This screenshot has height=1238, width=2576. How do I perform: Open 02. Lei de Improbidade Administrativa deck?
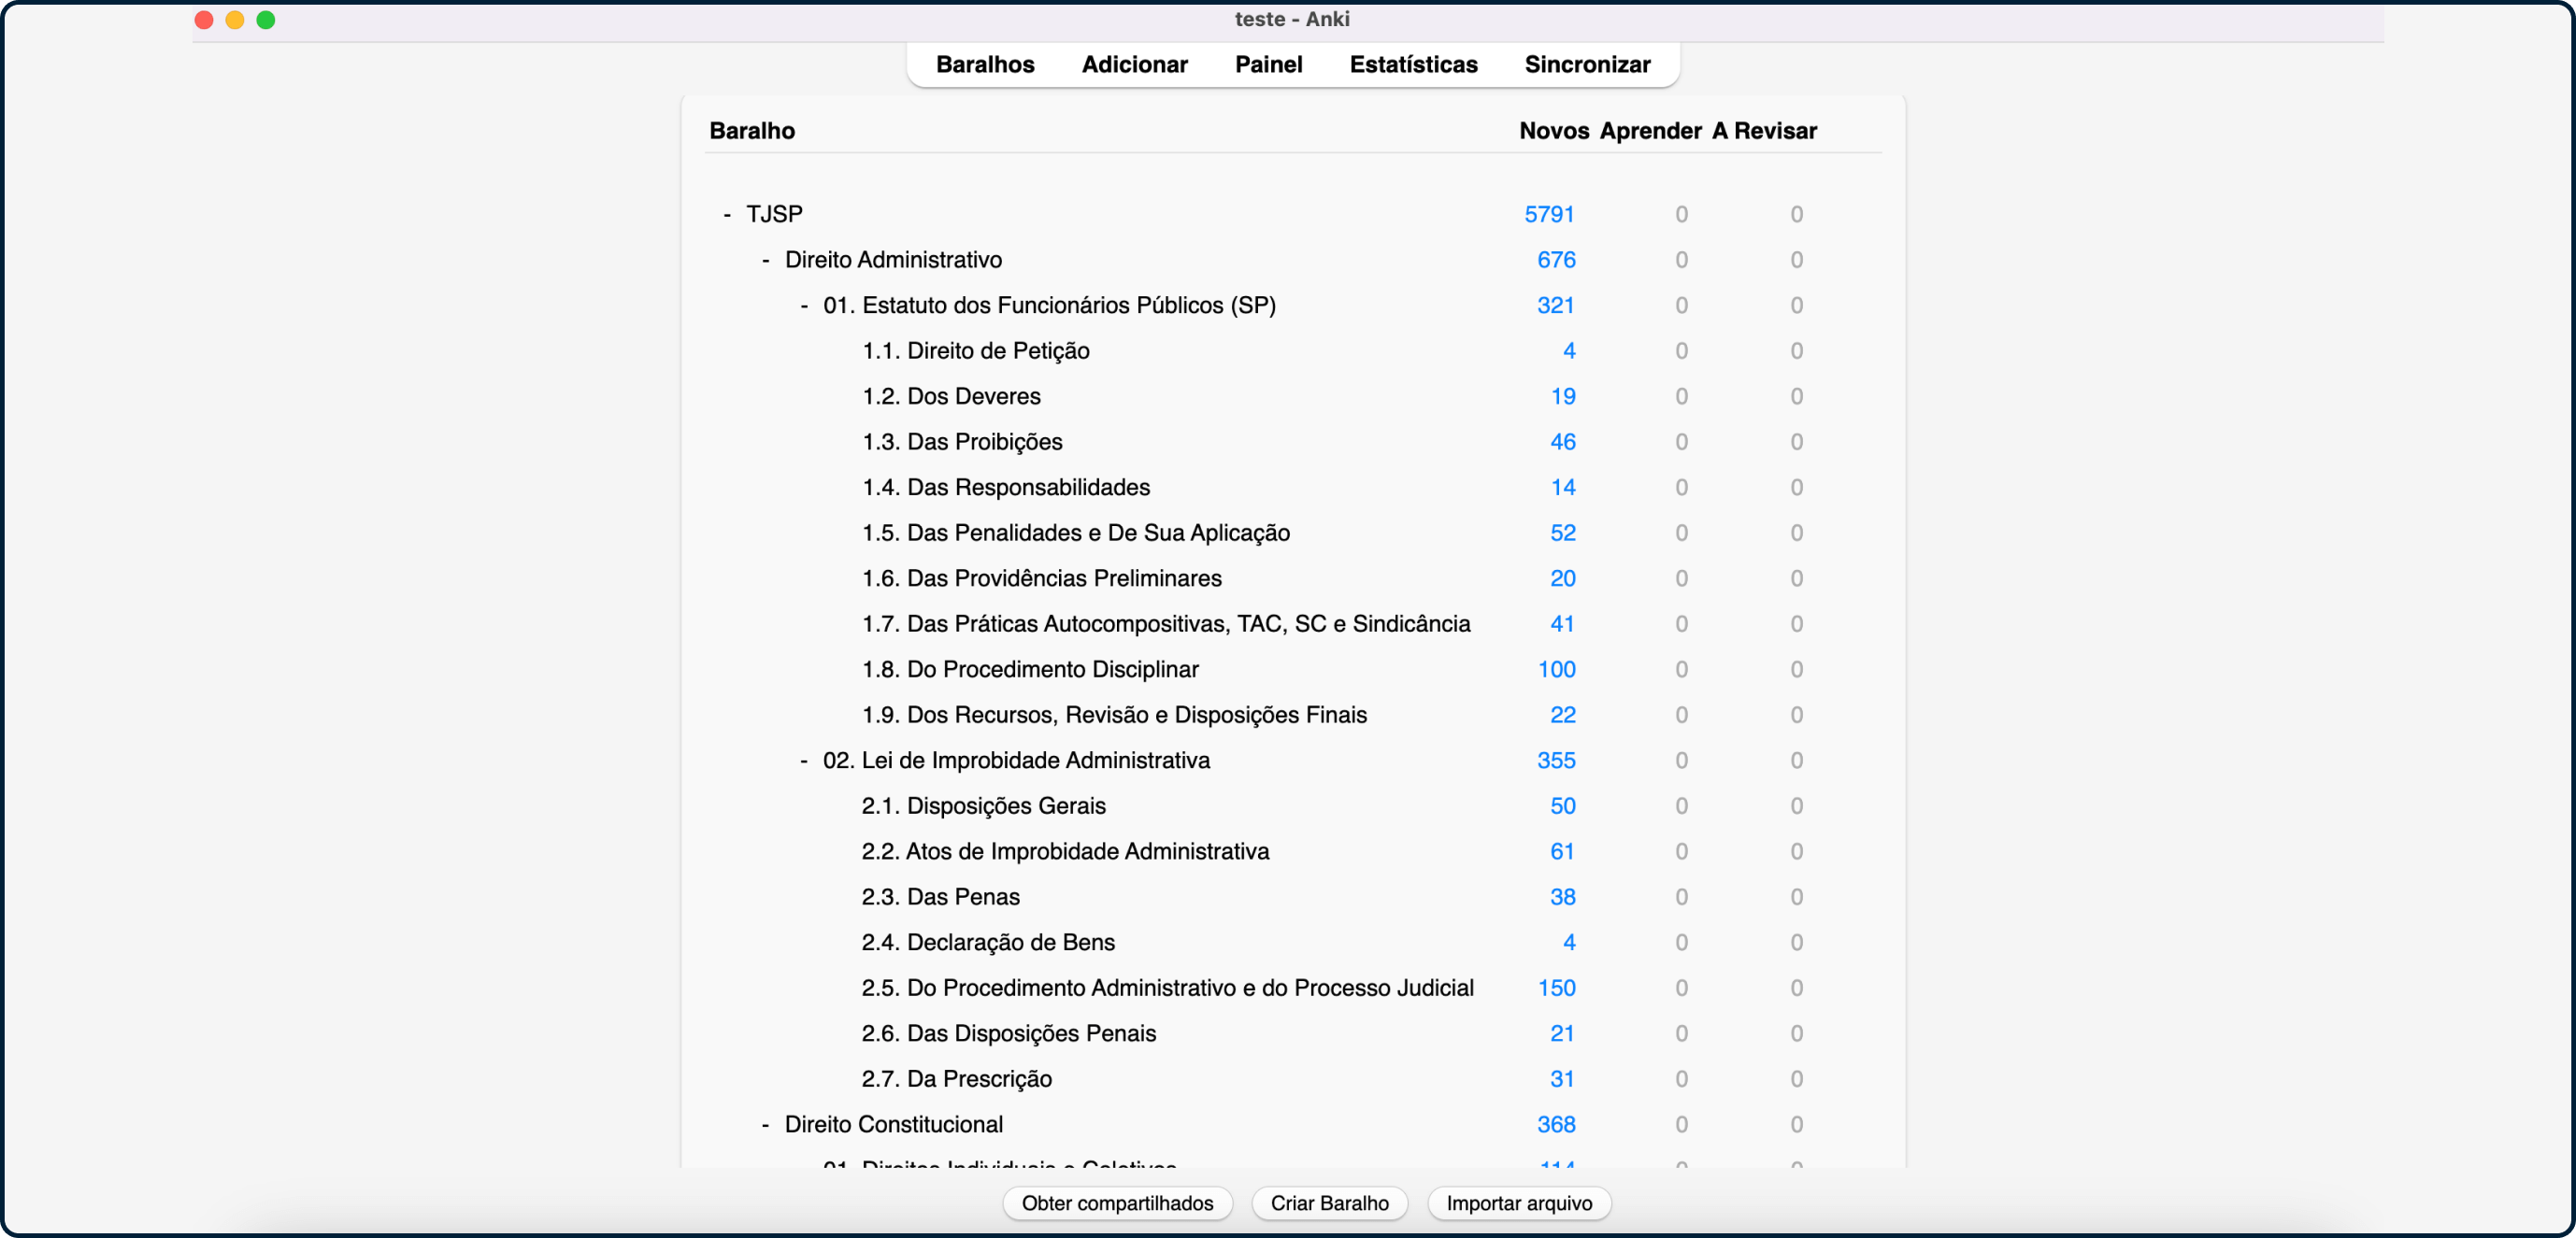click(1016, 760)
